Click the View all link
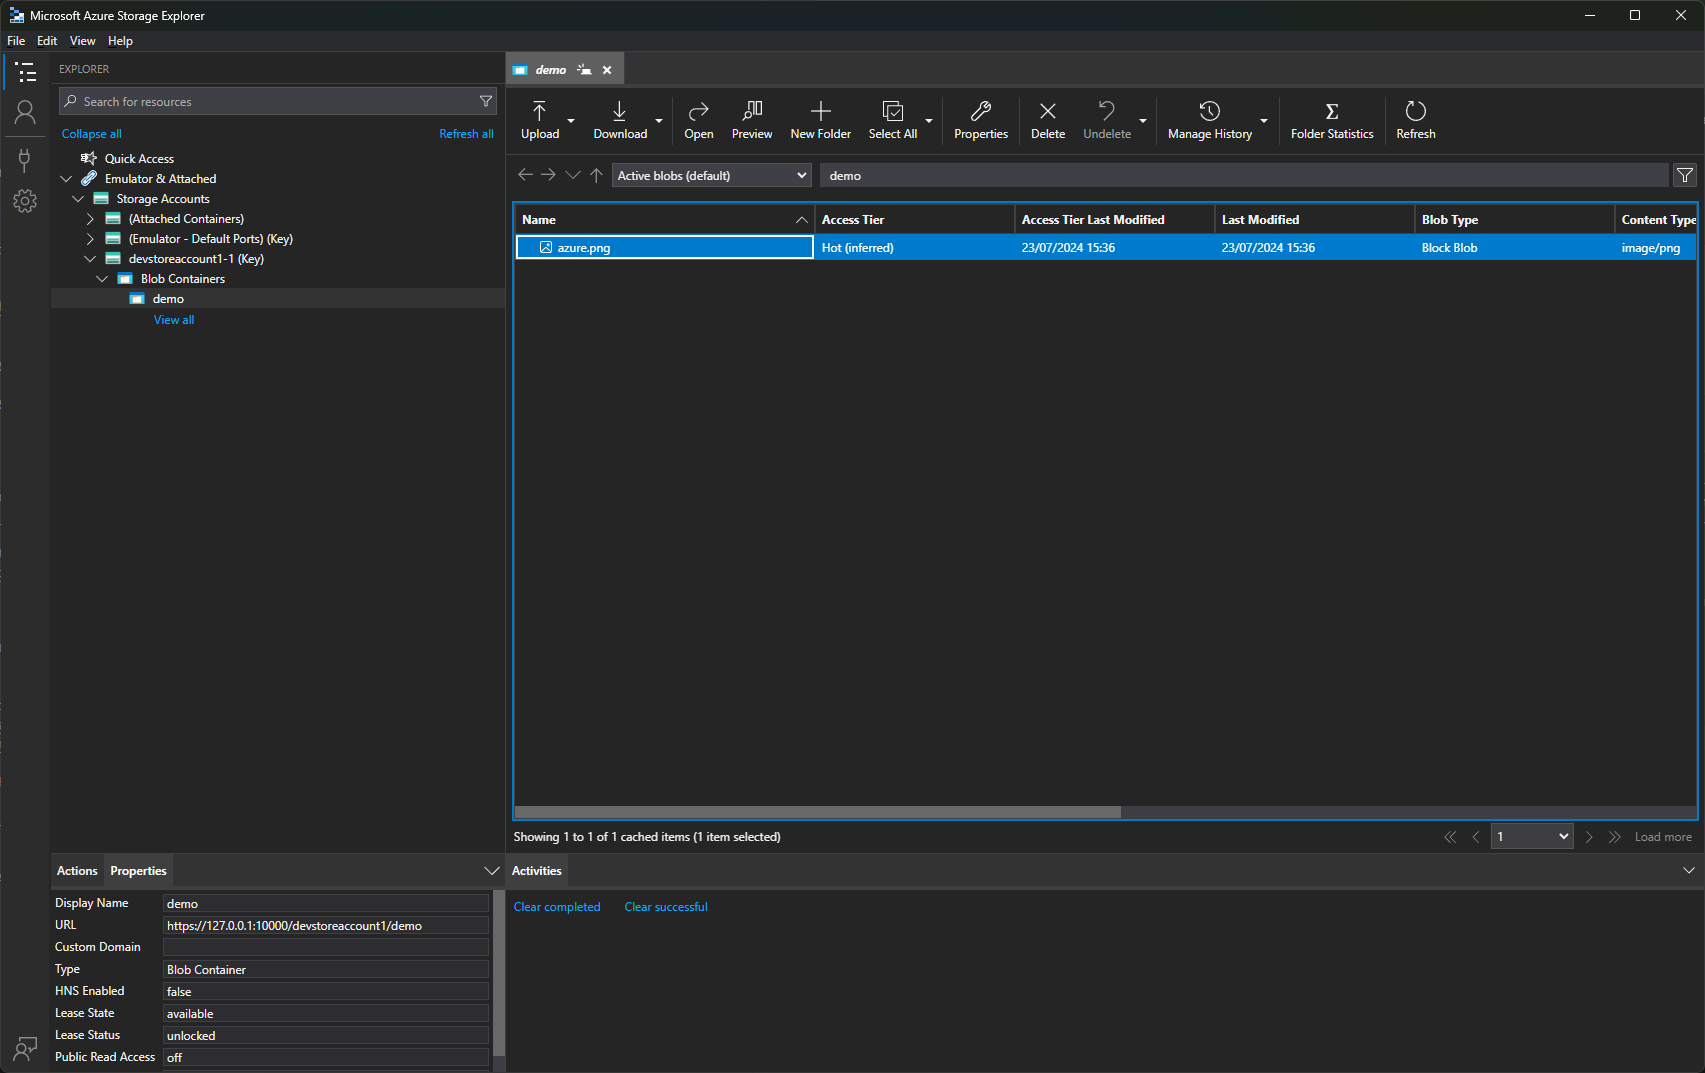The image size is (1705, 1073). (x=174, y=320)
